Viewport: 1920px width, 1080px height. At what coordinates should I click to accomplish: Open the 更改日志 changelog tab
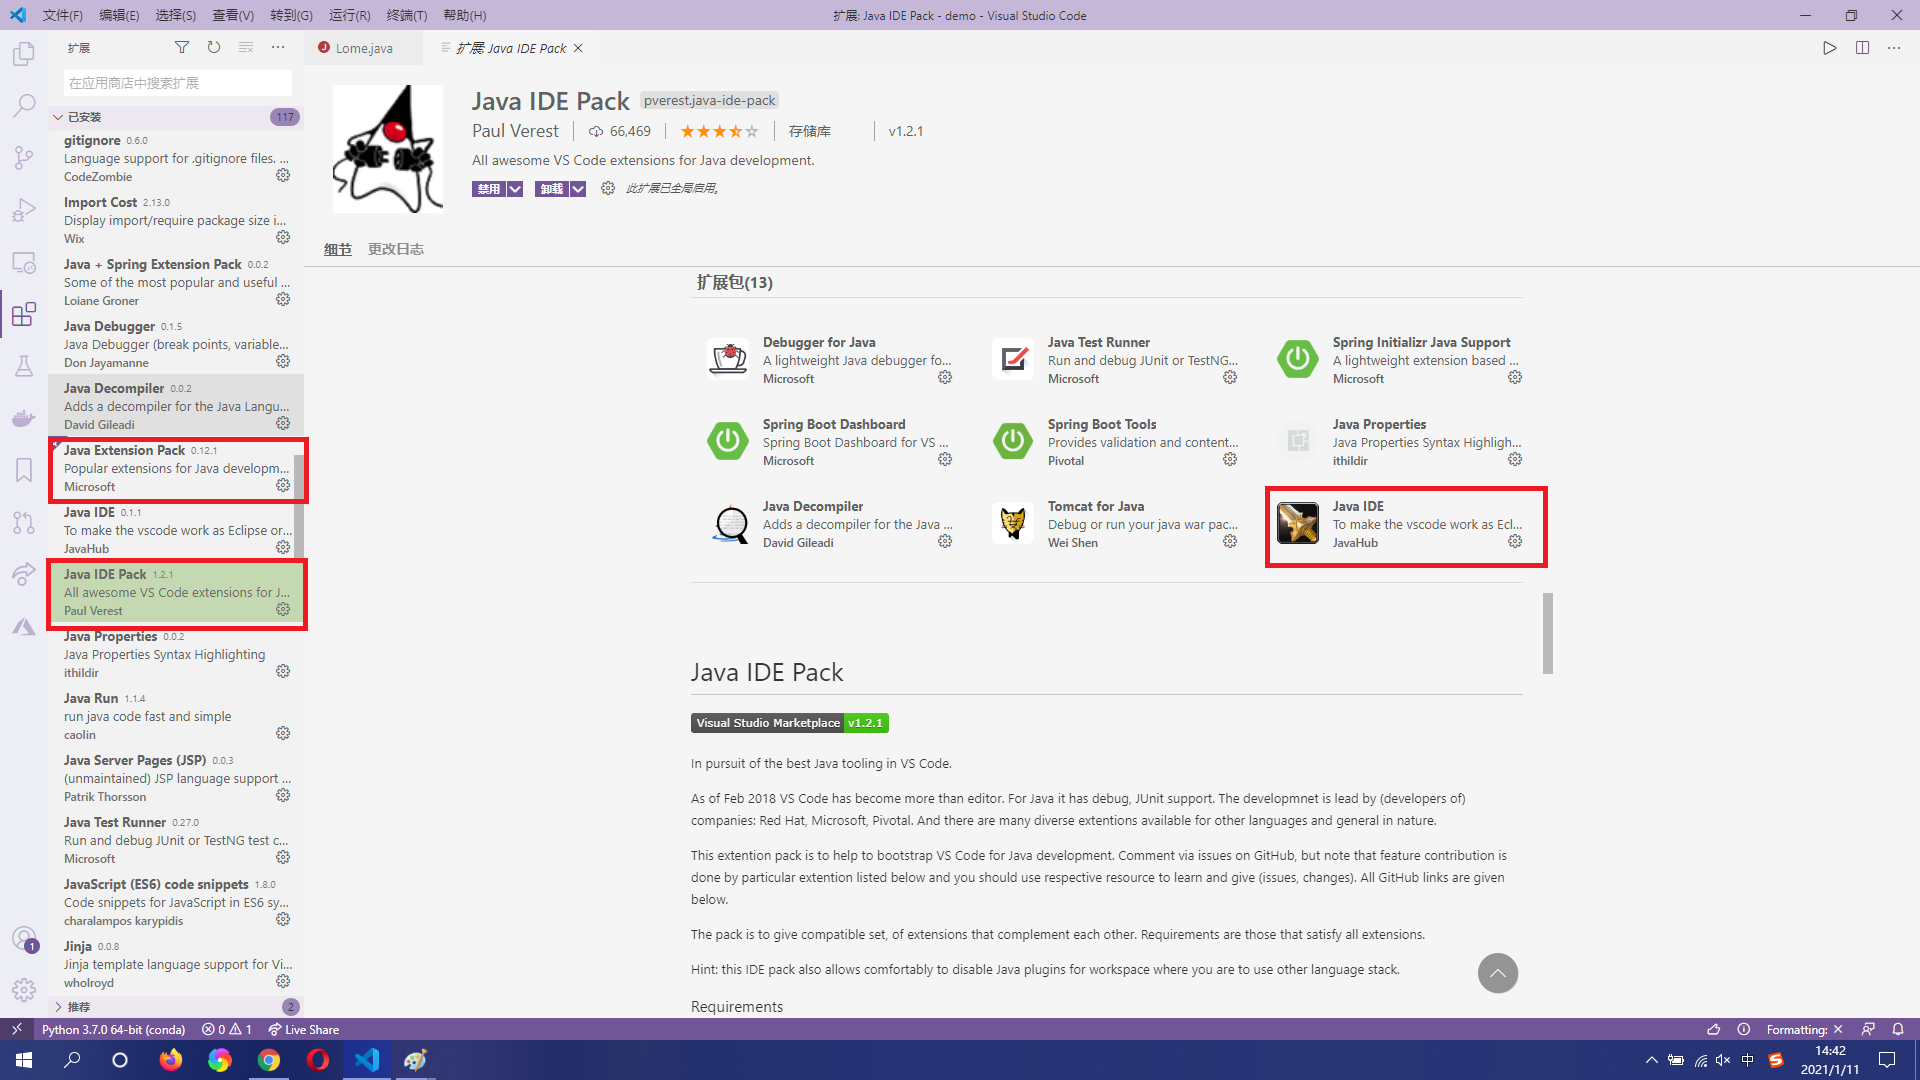pyautogui.click(x=395, y=249)
